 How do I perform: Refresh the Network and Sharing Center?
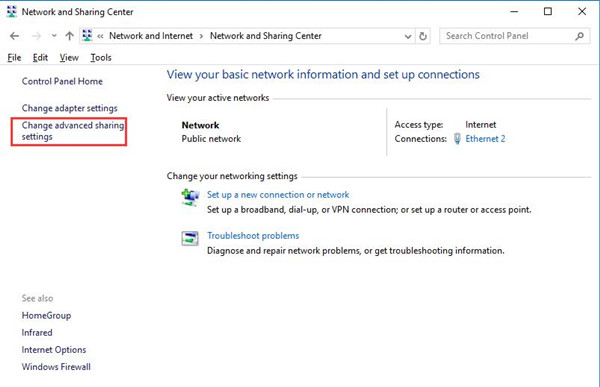click(x=423, y=36)
